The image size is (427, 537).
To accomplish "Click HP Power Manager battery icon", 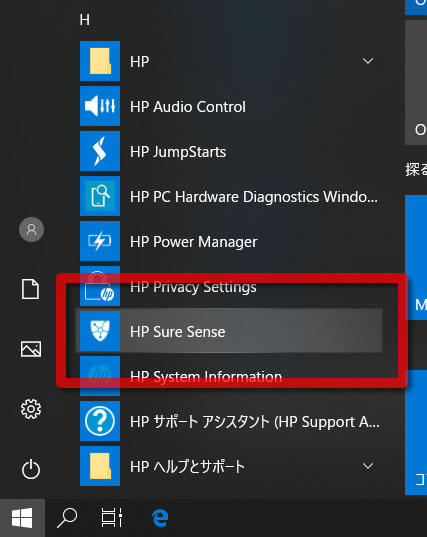I will pos(100,241).
